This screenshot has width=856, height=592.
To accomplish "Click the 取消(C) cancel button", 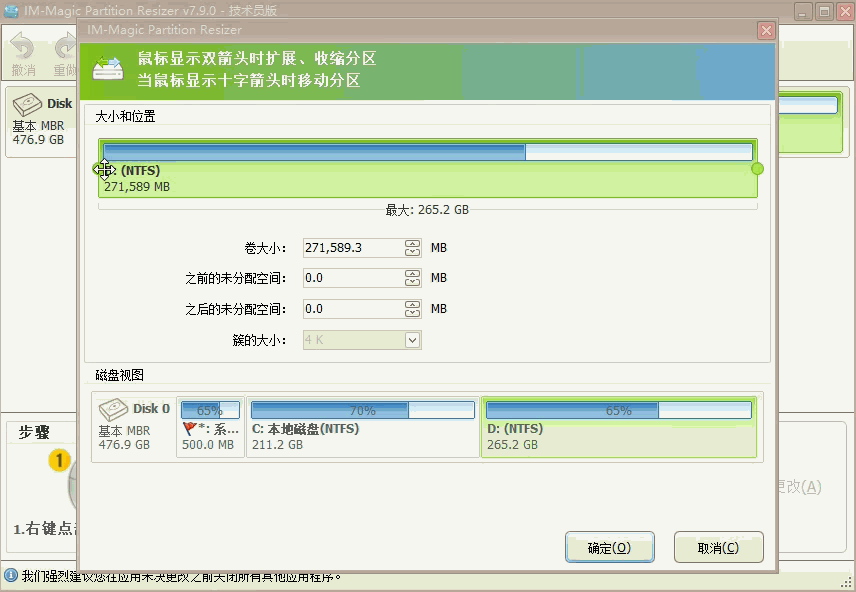I will (718, 547).
